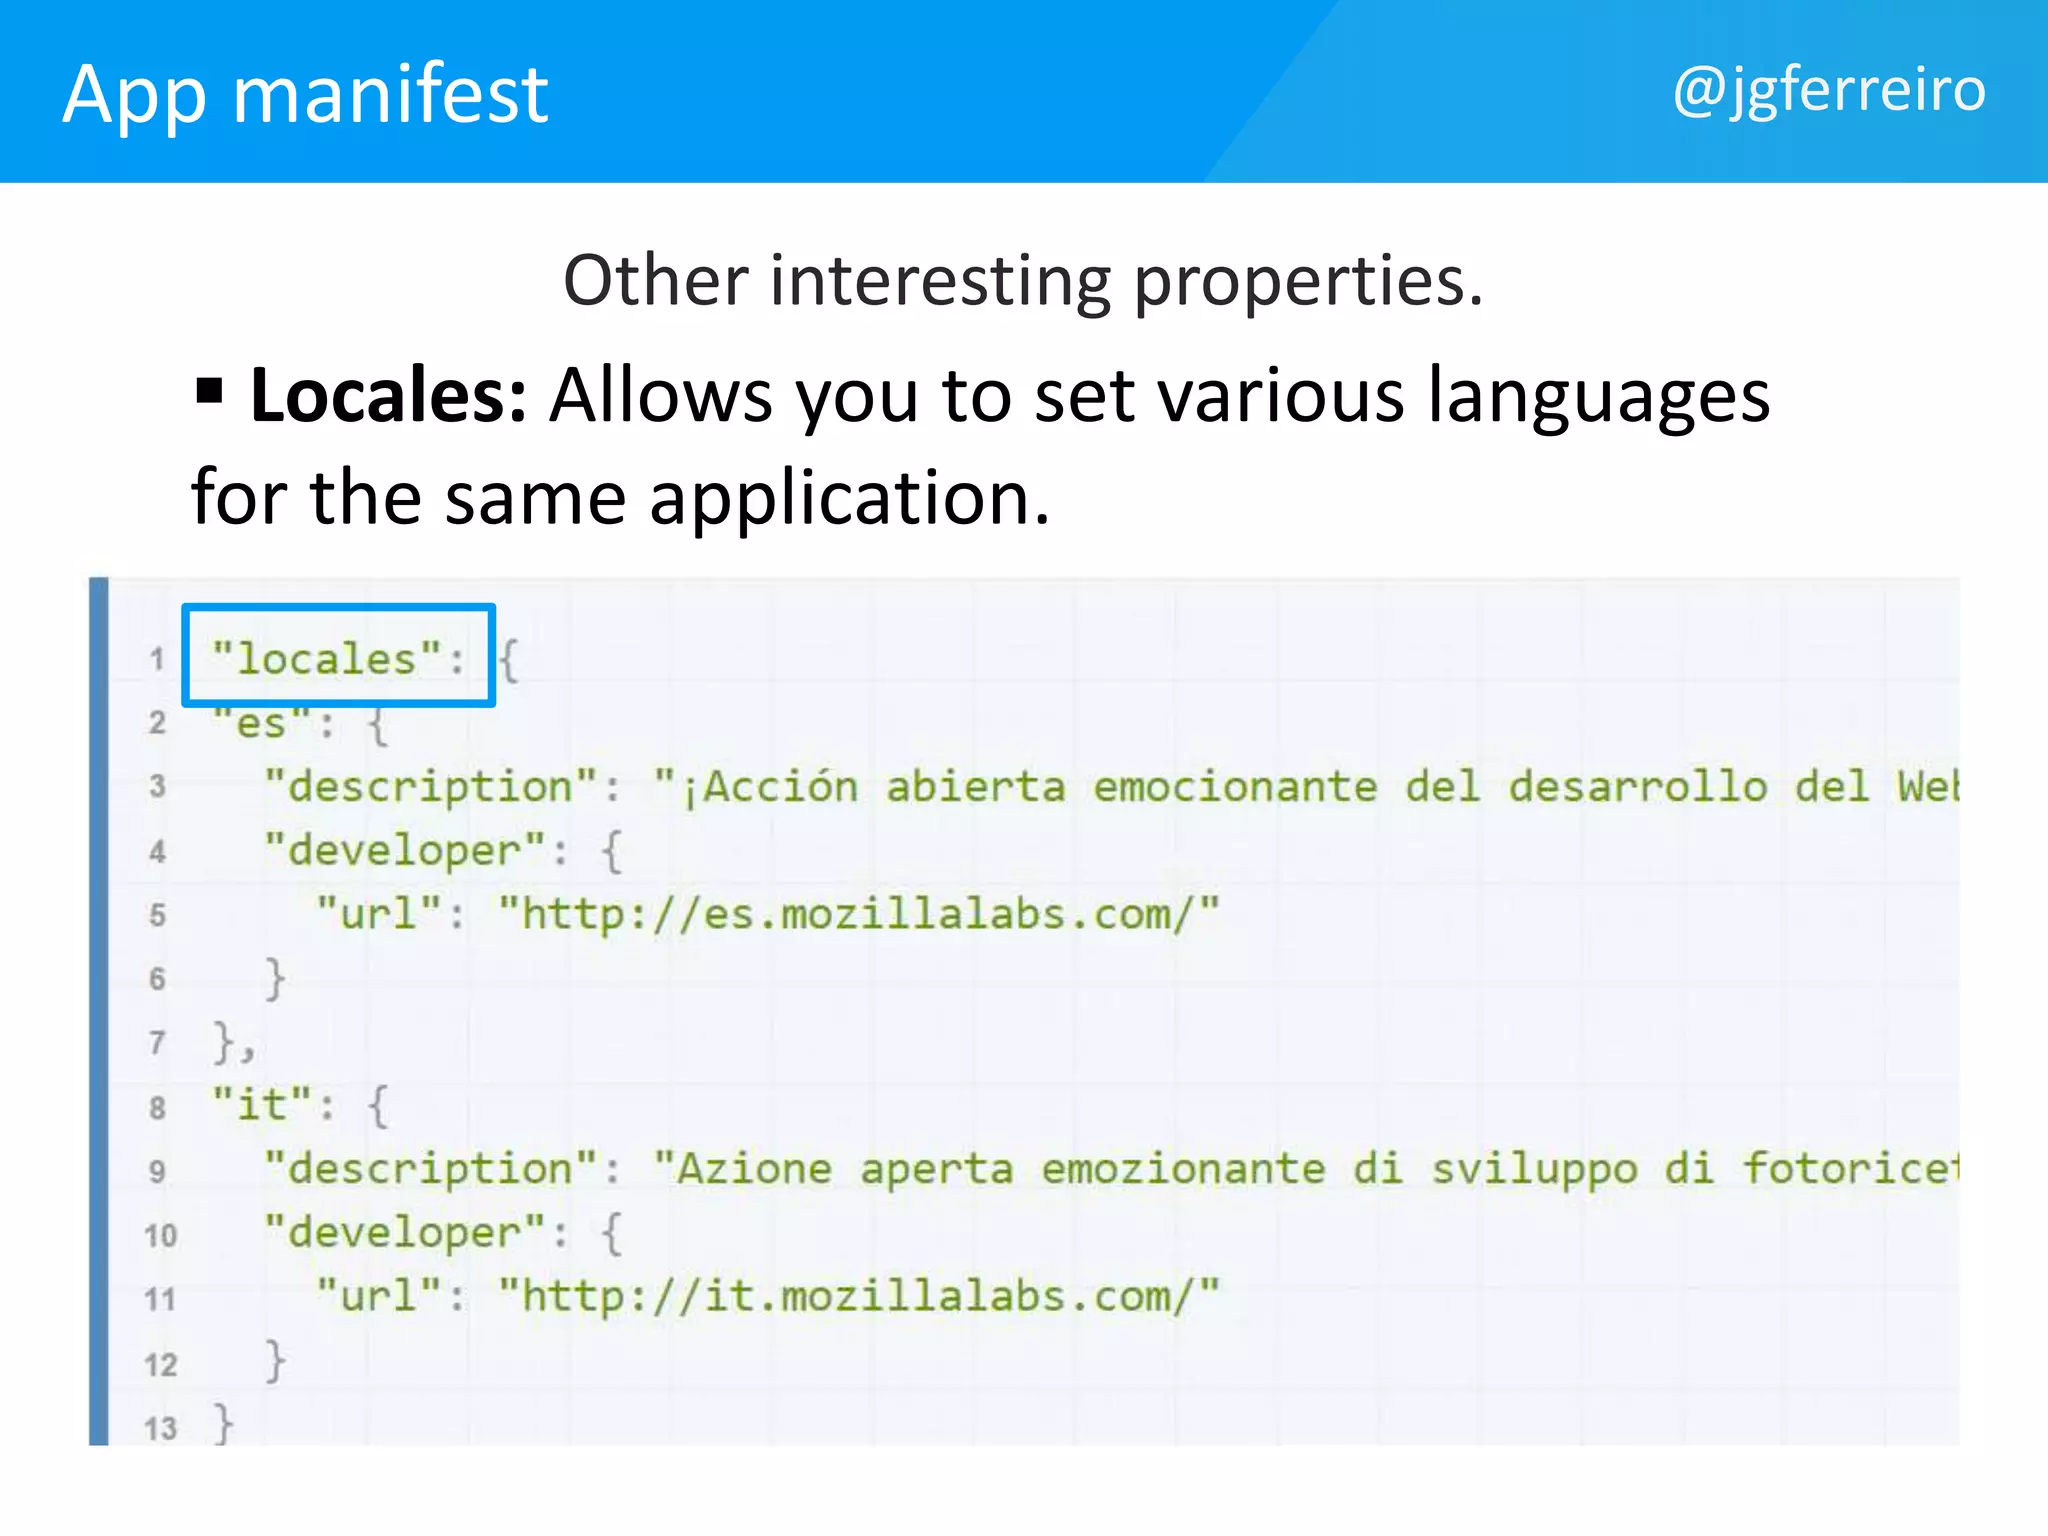Click the "App manifest" slide title

(305, 95)
